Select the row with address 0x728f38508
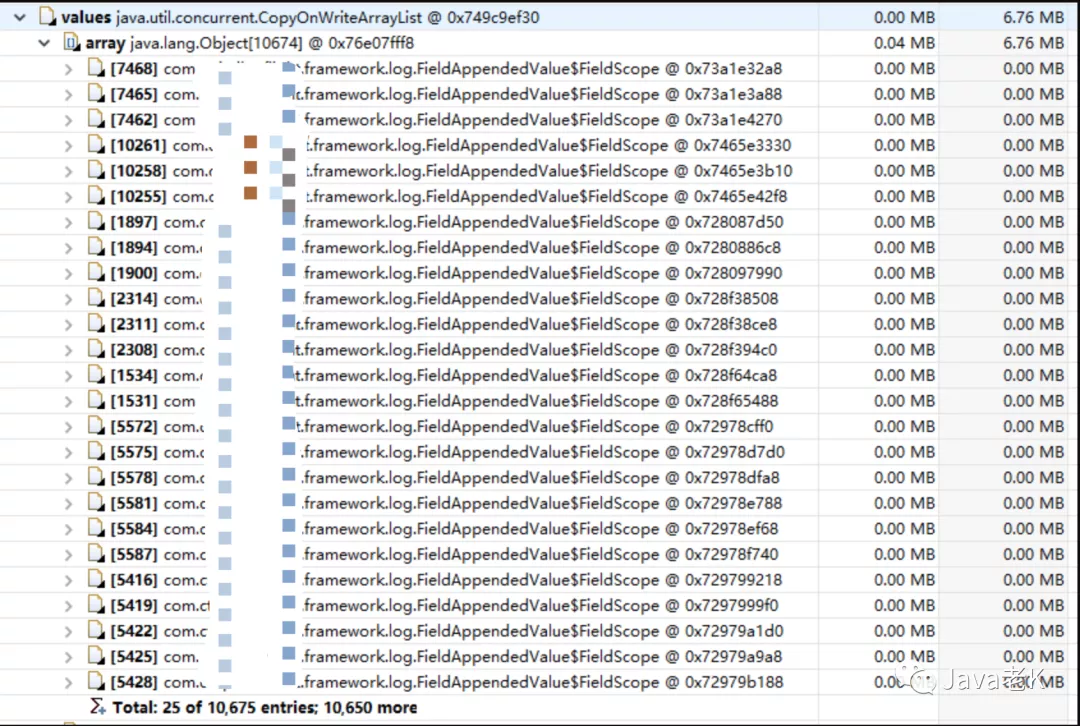1080x726 pixels. pos(540,299)
